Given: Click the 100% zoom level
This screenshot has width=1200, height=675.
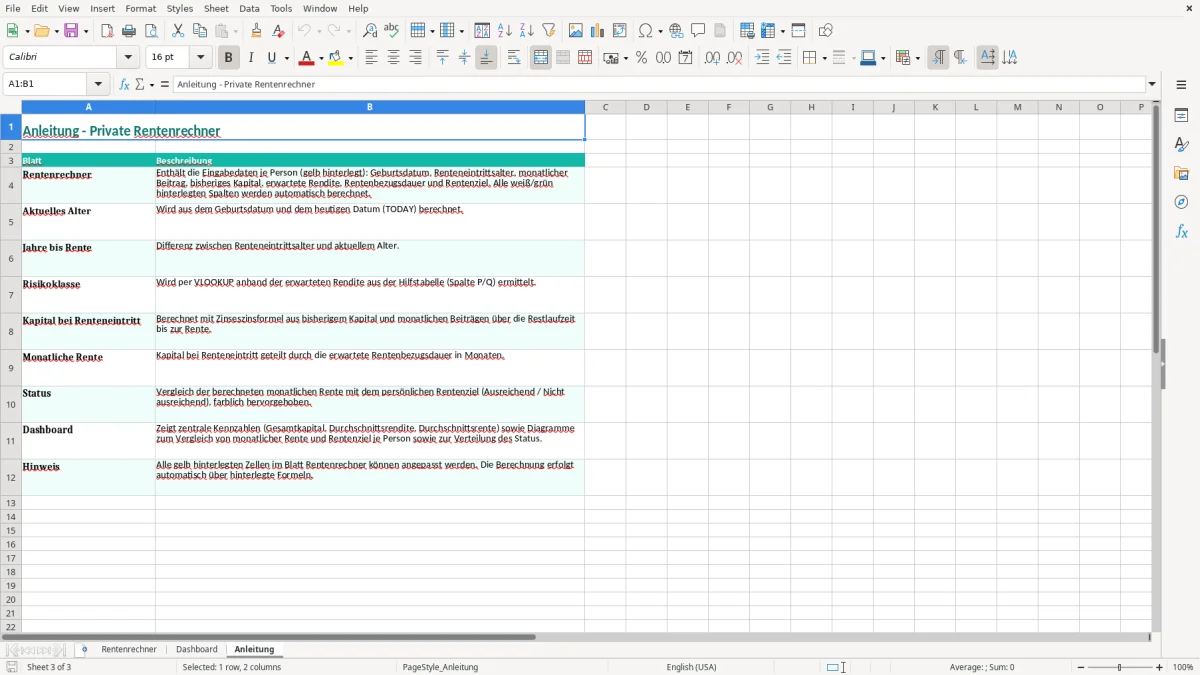Looking at the screenshot, I should pyautogui.click(x=1183, y=667).
